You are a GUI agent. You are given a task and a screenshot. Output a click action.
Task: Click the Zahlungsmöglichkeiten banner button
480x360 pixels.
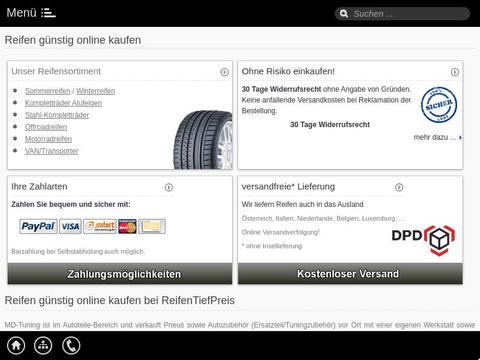(120, 274)
